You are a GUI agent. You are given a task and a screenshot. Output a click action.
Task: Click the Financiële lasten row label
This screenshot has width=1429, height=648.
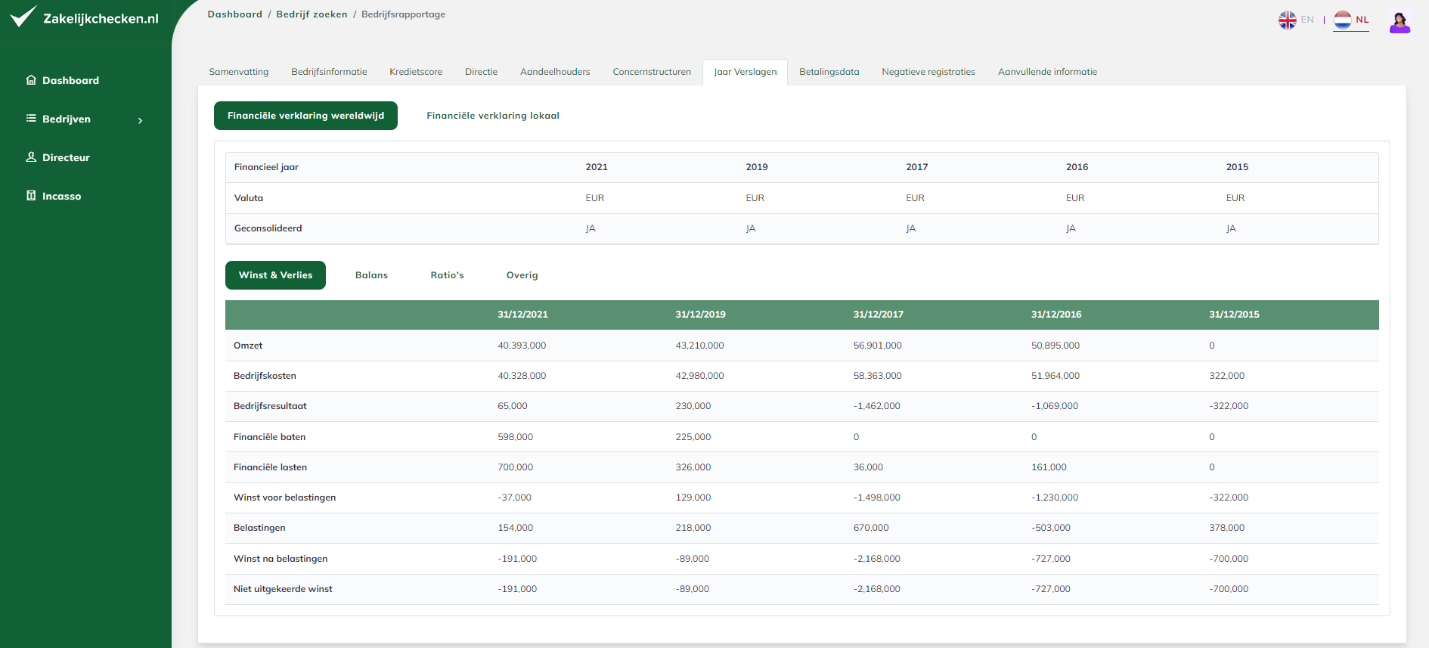pyautogui.click(x=271, y=467)
